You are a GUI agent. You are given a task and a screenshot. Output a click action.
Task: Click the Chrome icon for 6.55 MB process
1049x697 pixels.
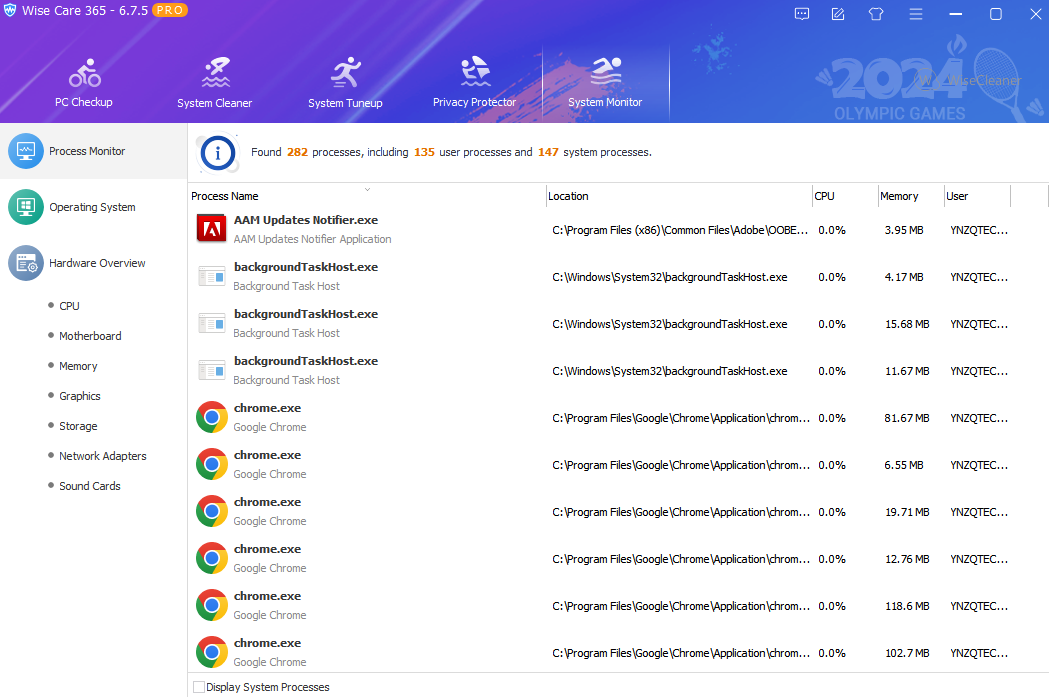coord(211,464)
